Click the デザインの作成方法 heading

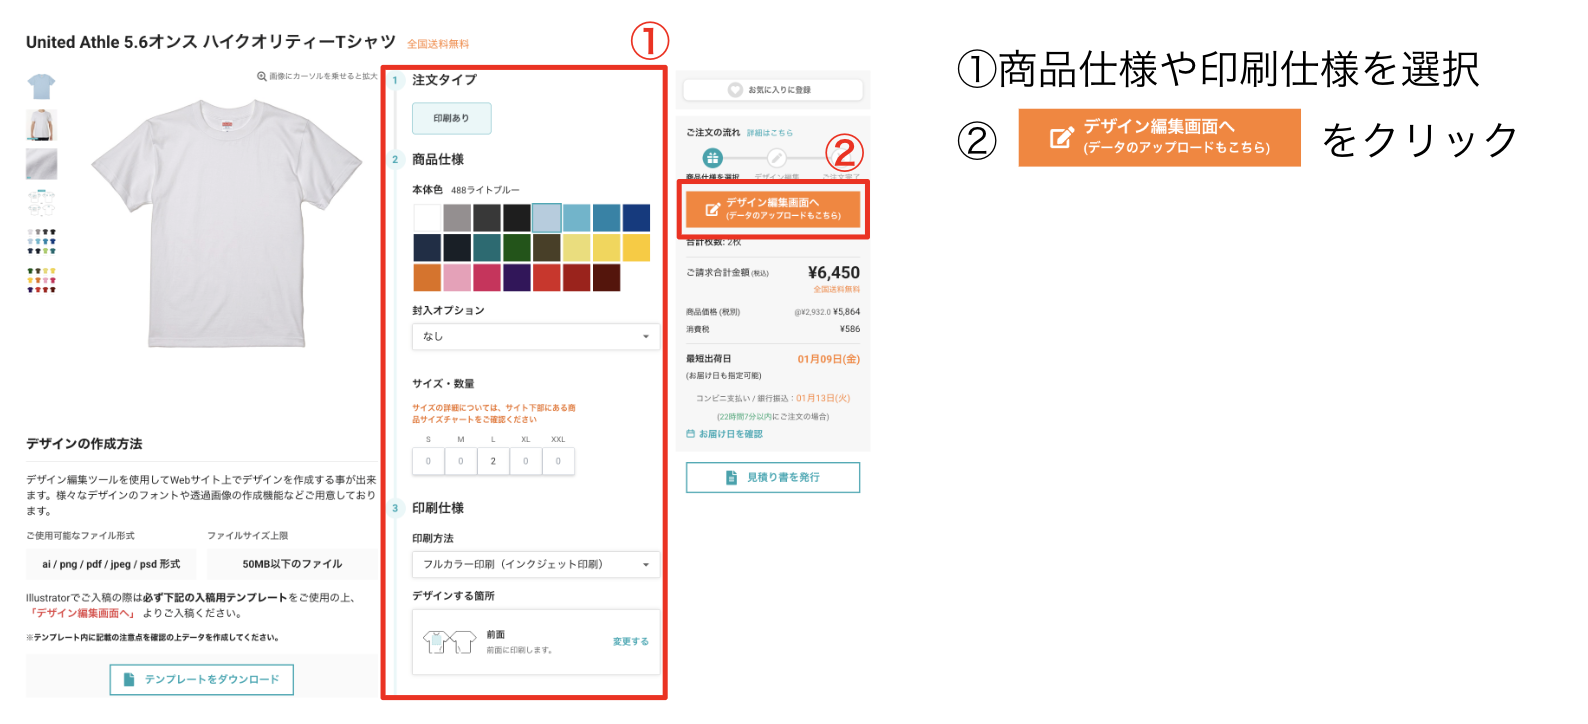point(84,444)
